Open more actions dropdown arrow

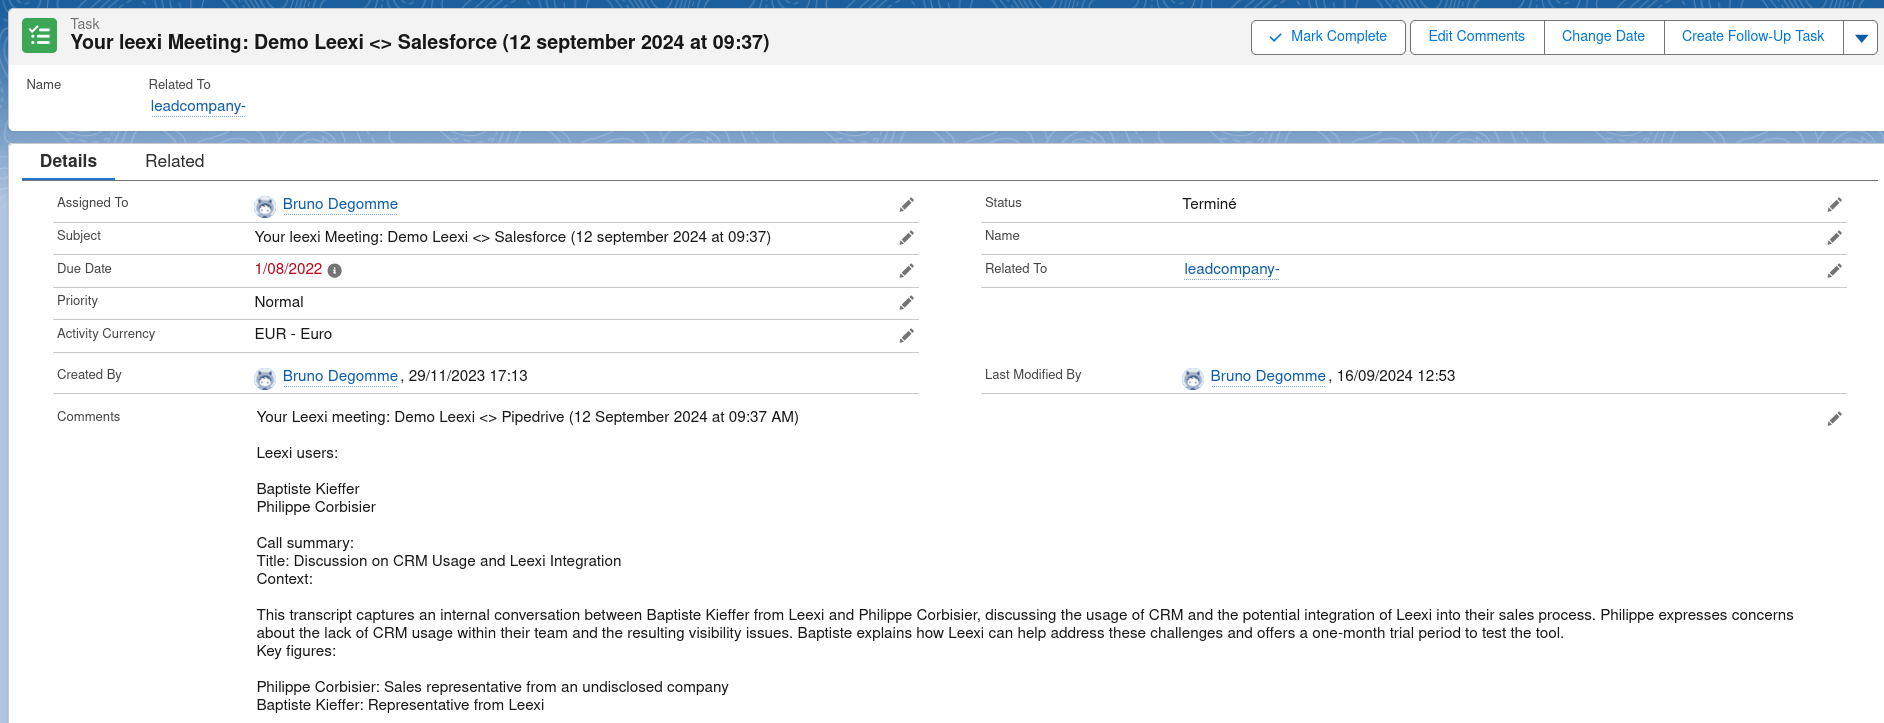1861,37
